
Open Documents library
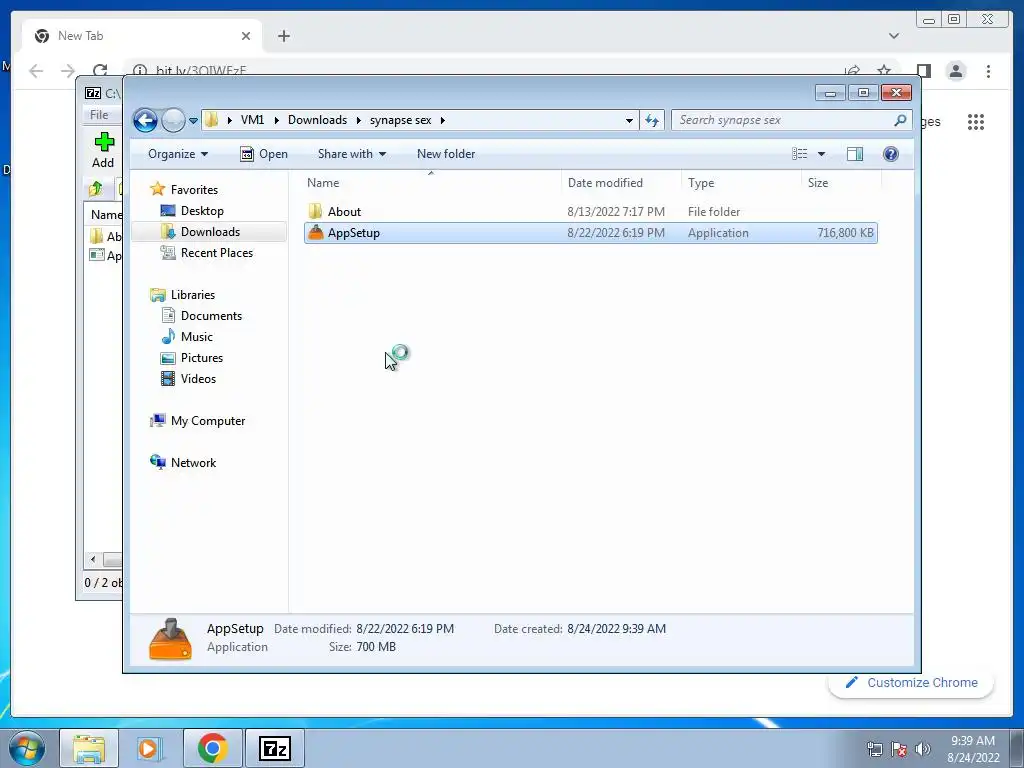[211, 316]
